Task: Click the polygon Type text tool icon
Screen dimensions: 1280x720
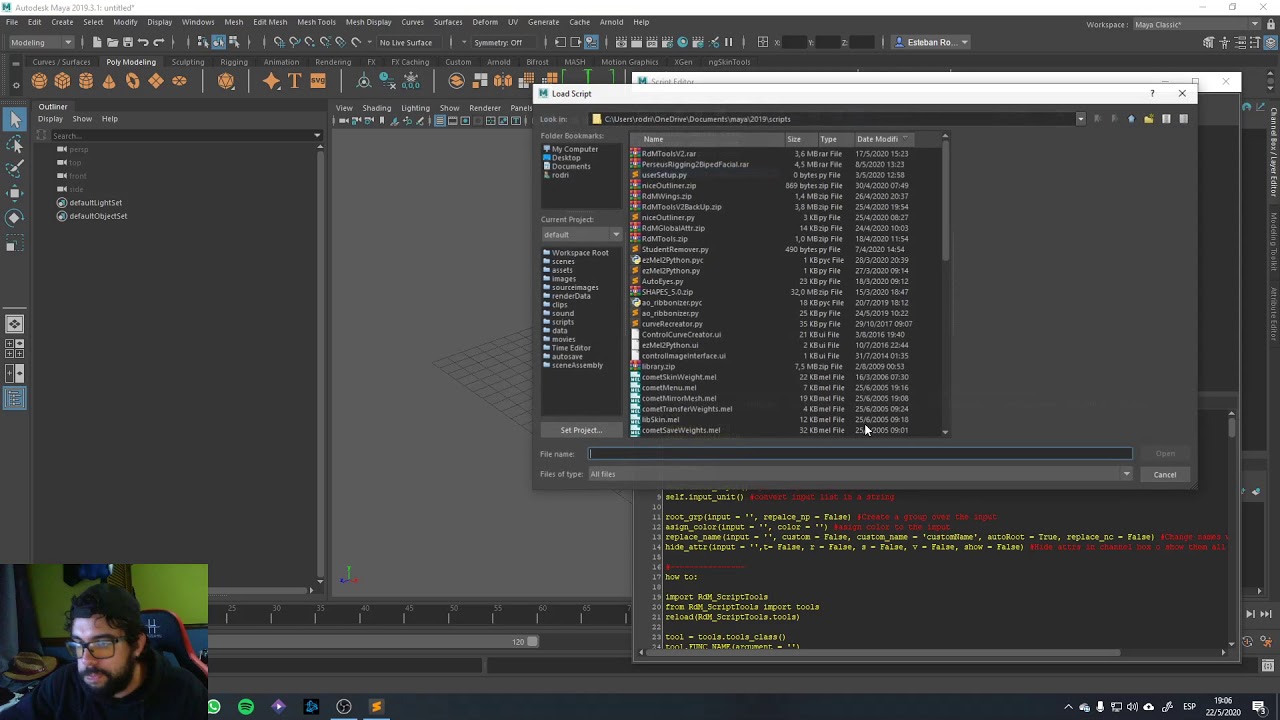Action: 294,81
